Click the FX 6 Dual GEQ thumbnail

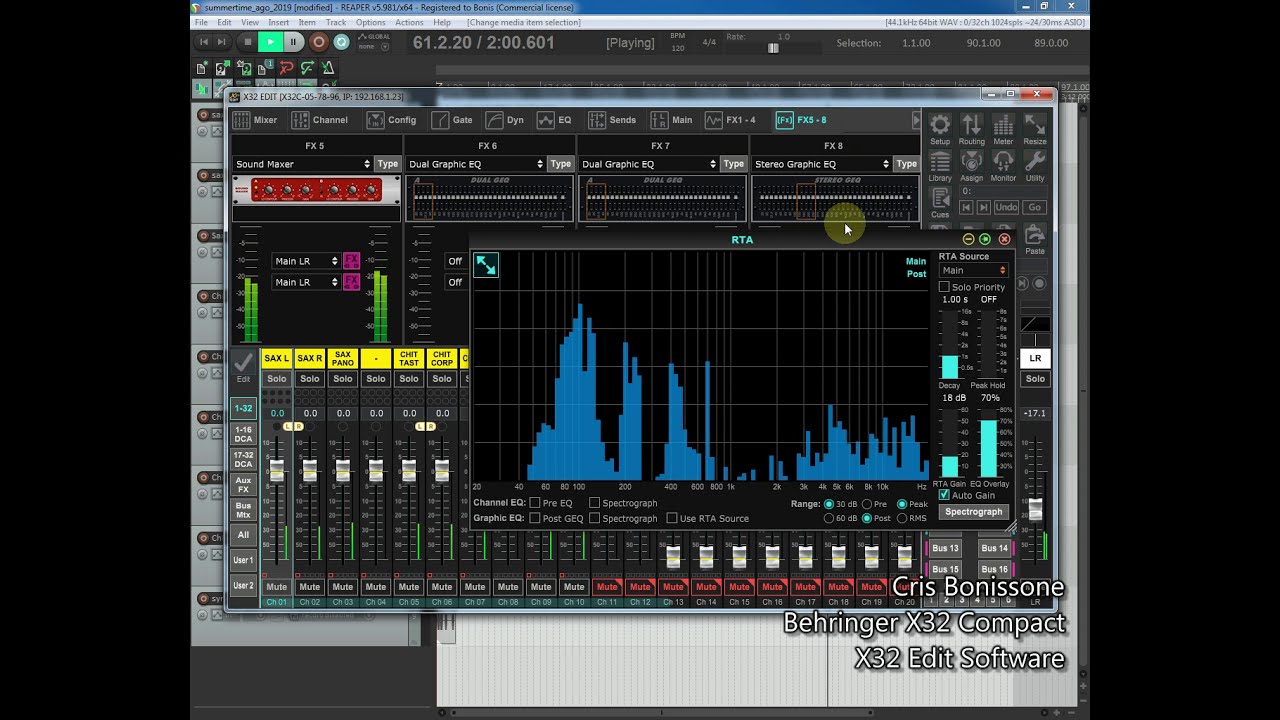coord(489,198)
